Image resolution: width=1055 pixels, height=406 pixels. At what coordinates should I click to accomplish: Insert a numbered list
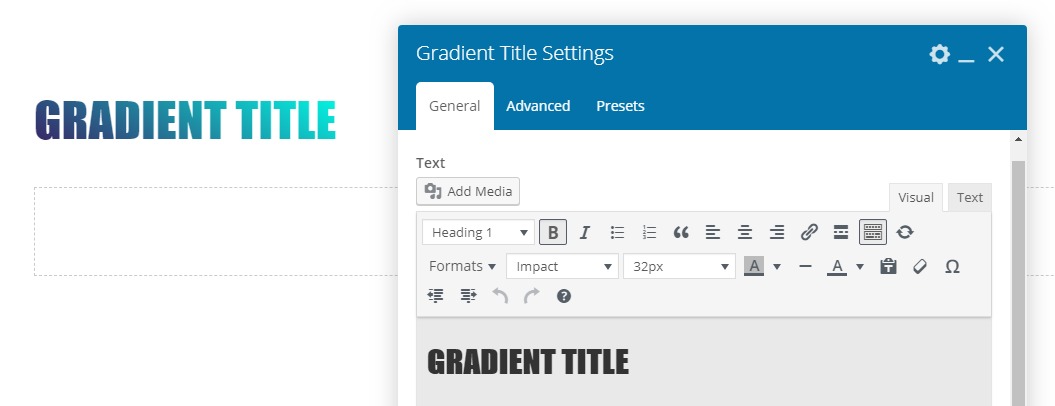[x=649, y=232]
